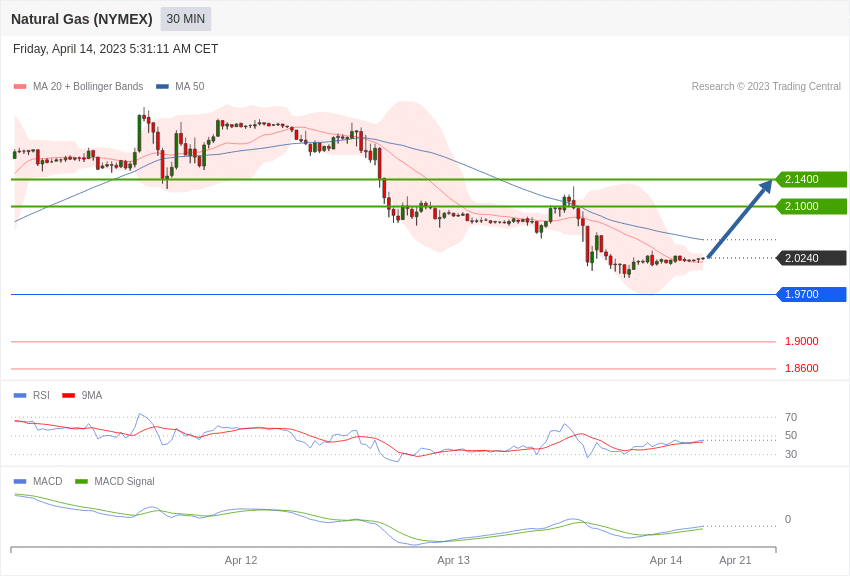Click the RSI 70 level axis label
Viewport: 850px width, 576px height.
pyautogui.click(x=791, y=417)
